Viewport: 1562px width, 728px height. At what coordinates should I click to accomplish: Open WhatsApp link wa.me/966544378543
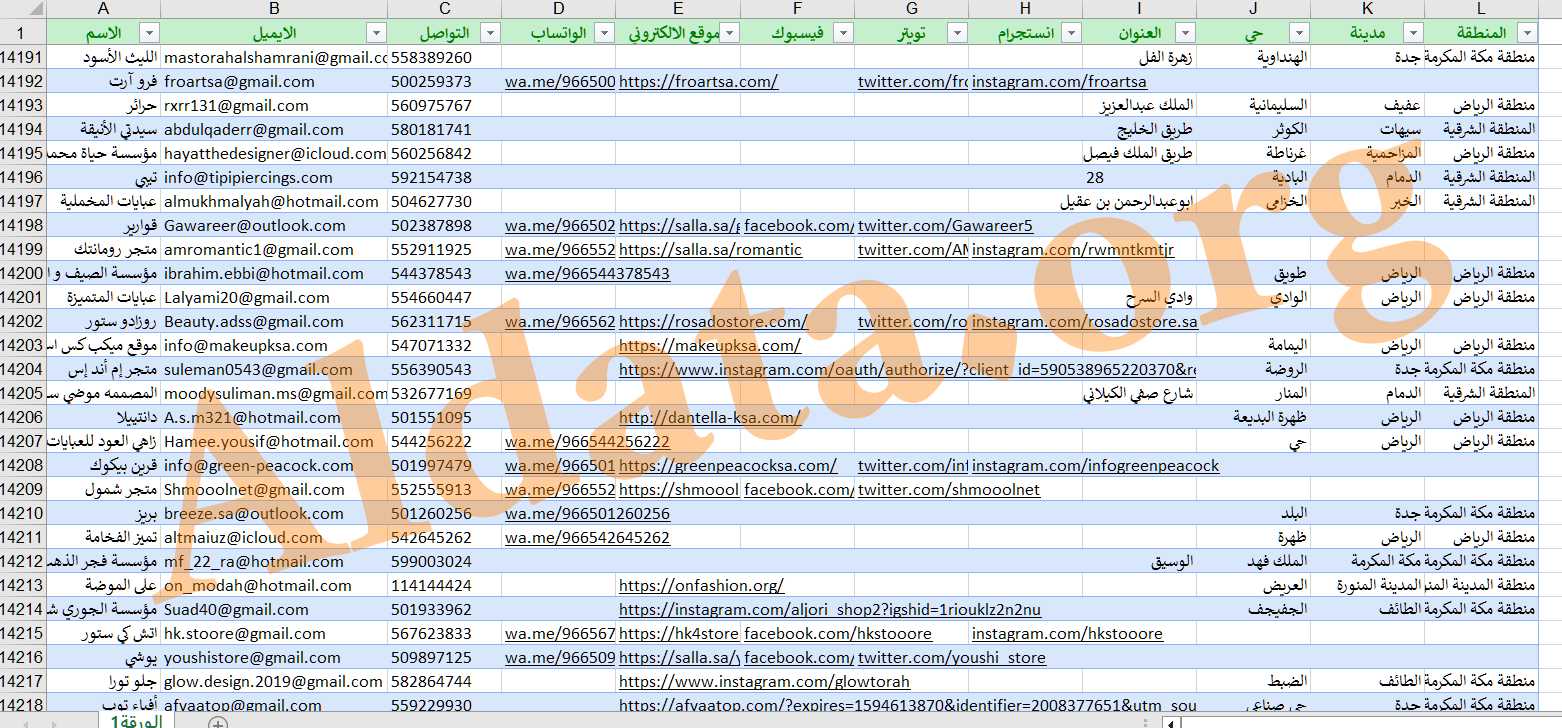pyautogui.click(x=587, y=273)
